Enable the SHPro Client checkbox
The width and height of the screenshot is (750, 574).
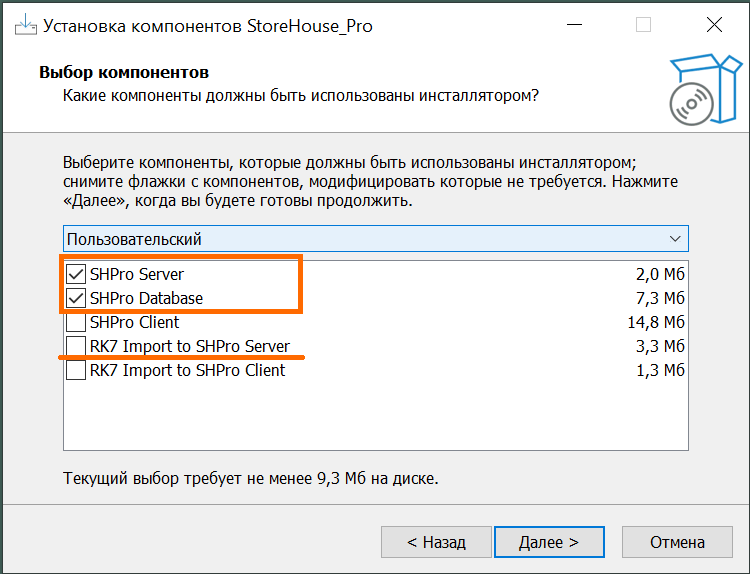pos(76,322)
